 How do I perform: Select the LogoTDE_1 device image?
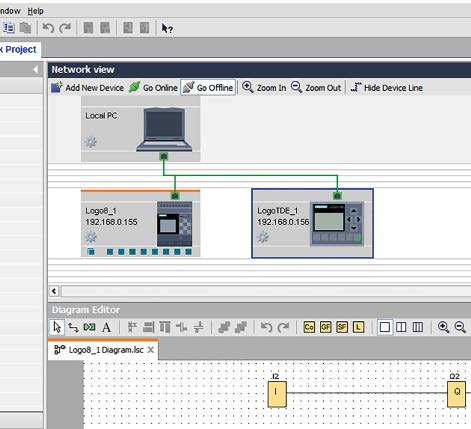pyautogui.click(x=337, y=224)
